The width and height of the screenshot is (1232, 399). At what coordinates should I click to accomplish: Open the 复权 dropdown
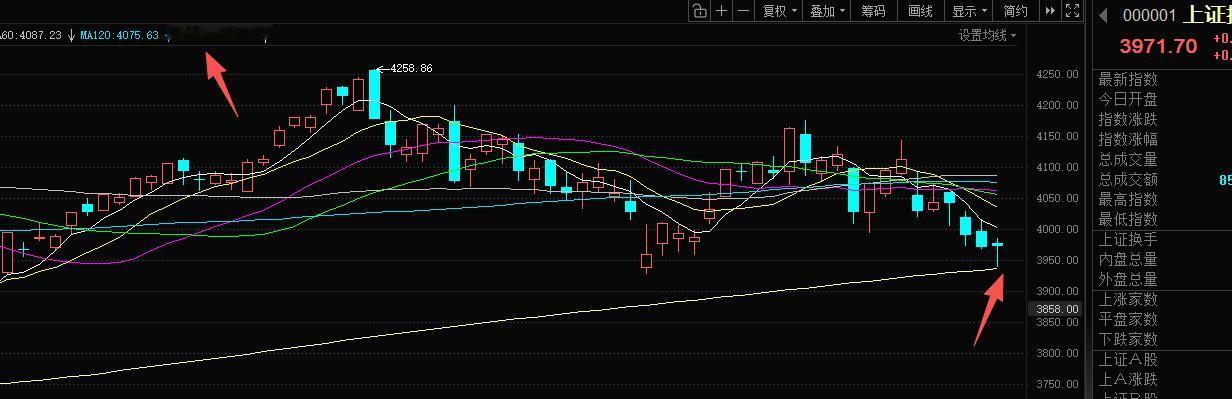[x=780, y=11]
